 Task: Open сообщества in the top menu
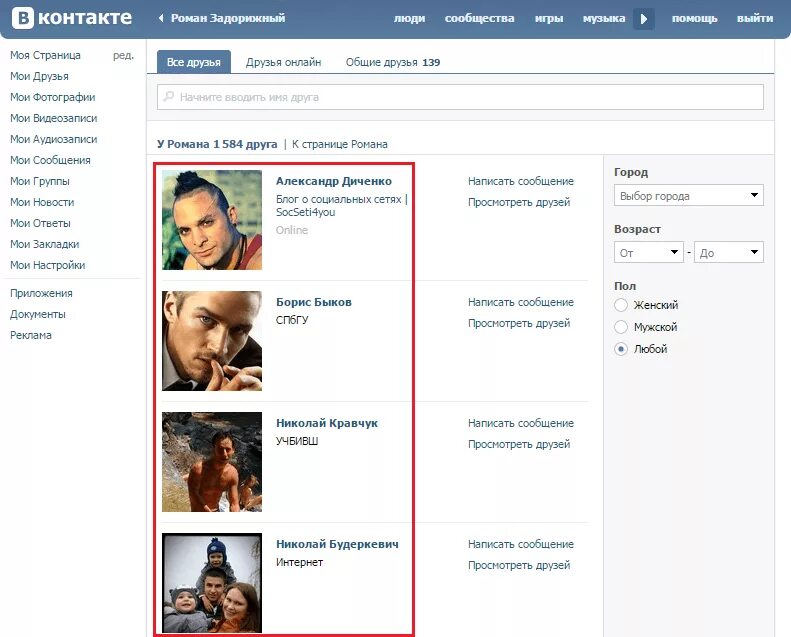tap(479, 19)
